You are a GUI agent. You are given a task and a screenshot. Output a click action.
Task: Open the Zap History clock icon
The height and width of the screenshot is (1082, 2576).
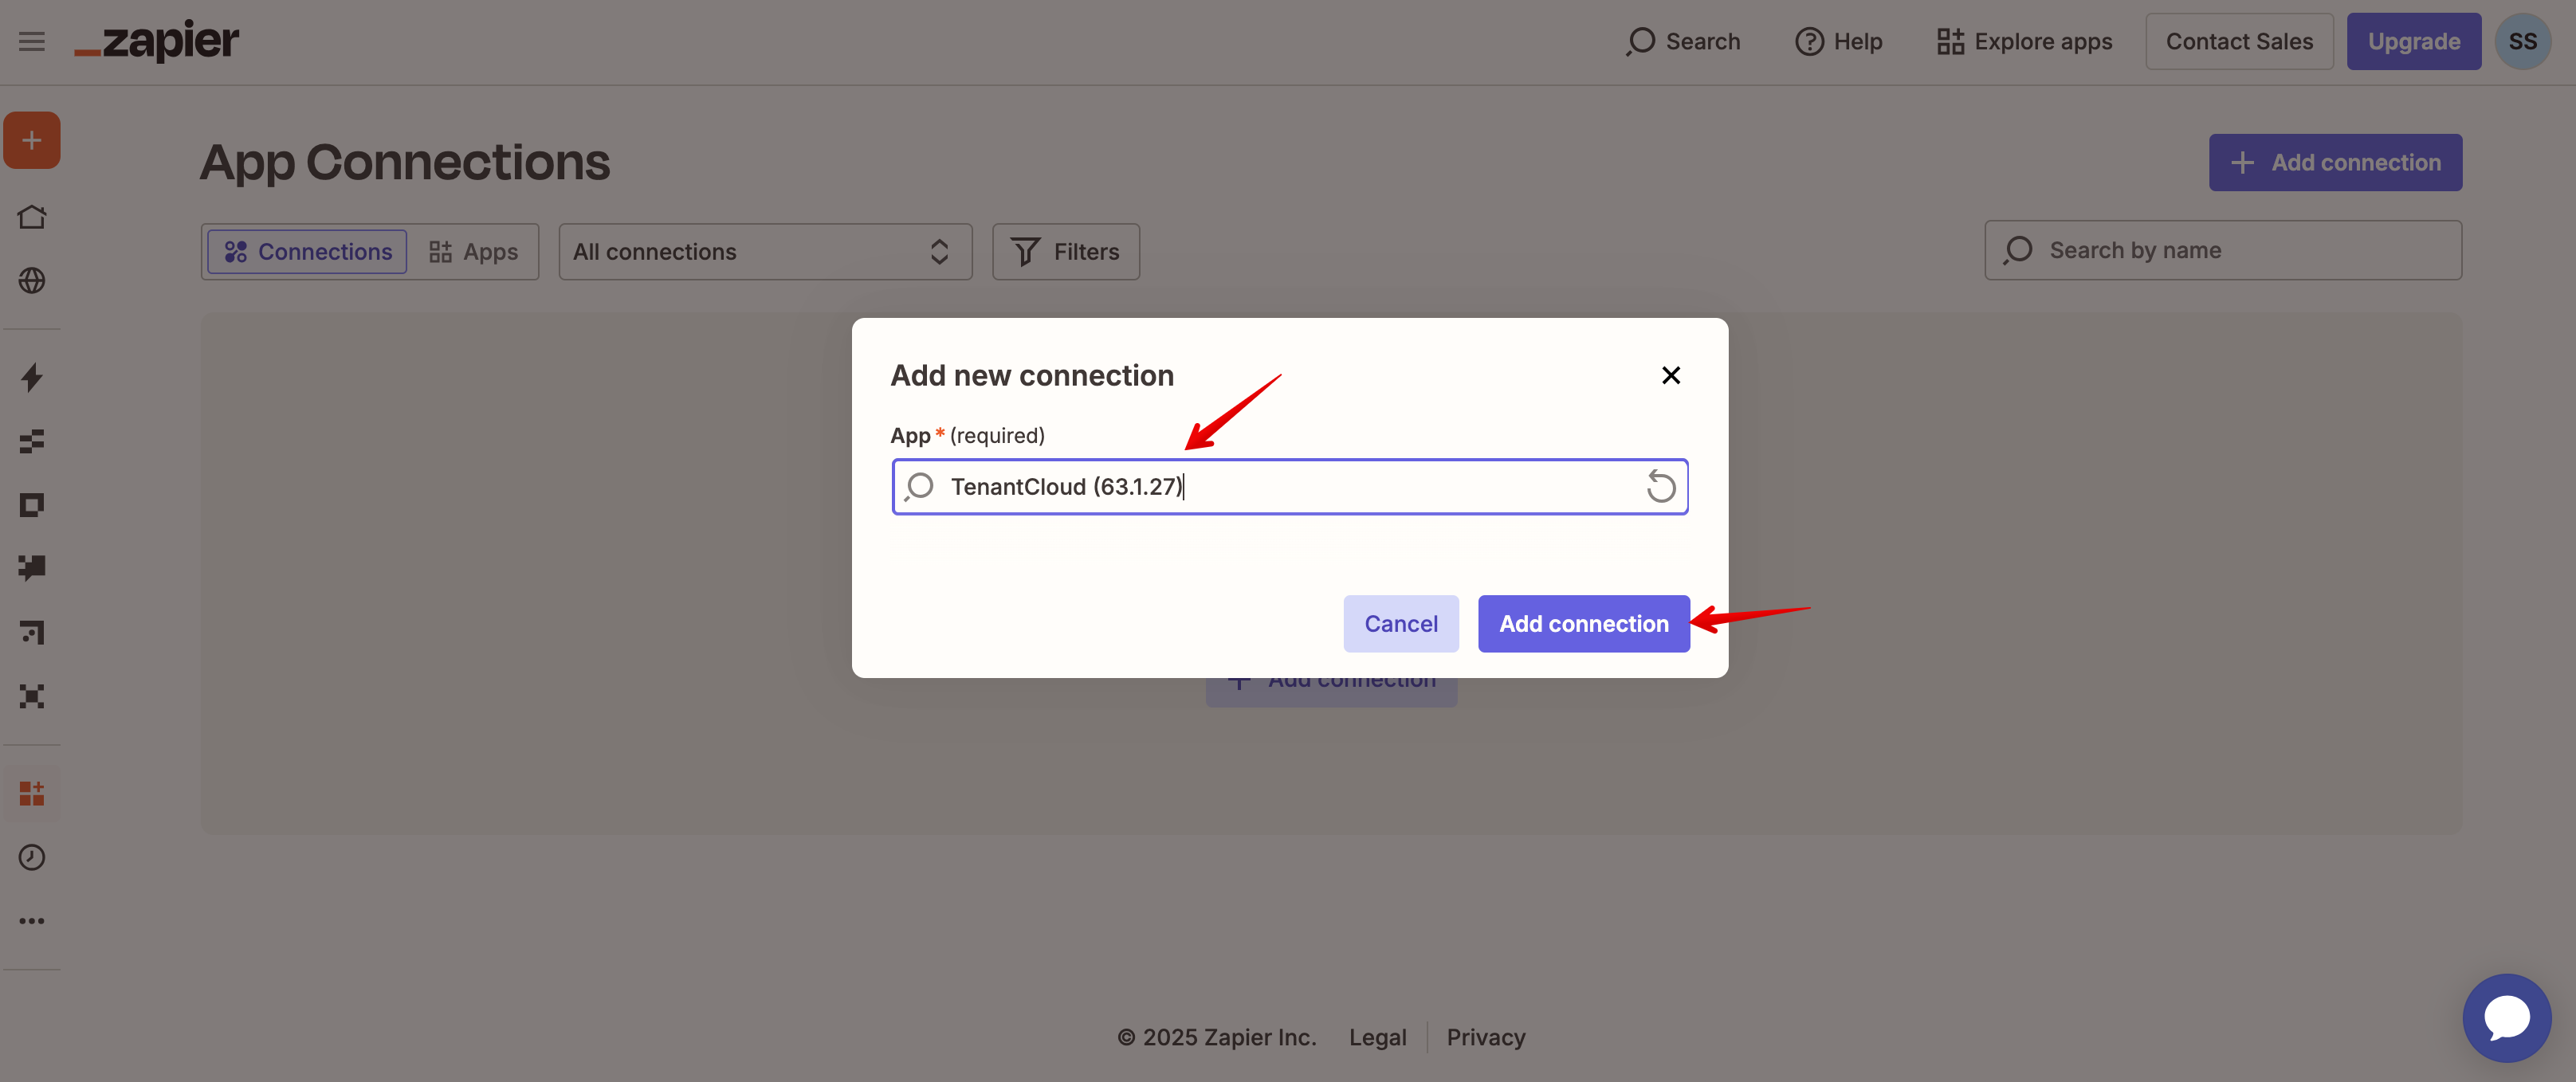pyautogui.click(x=32, y=857)
